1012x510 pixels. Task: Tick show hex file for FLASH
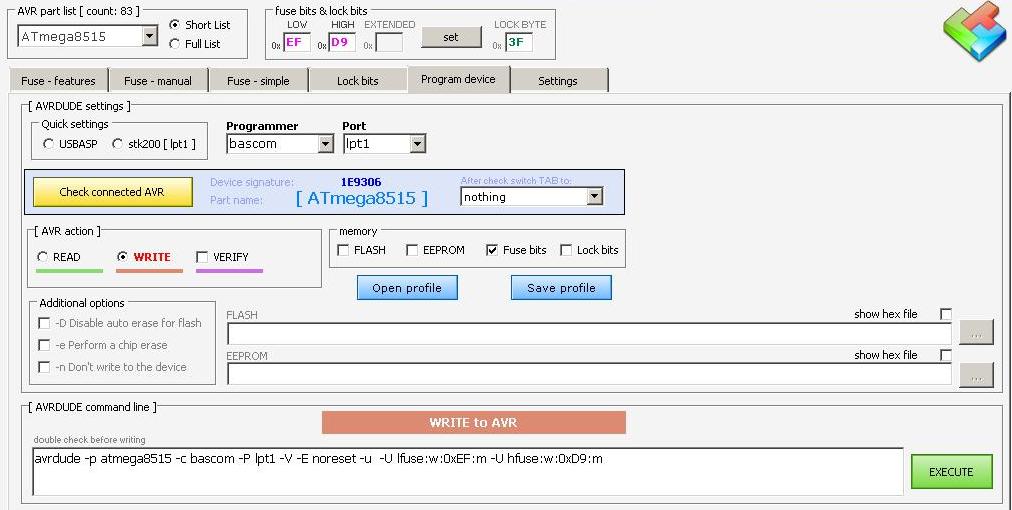[946, 314]
